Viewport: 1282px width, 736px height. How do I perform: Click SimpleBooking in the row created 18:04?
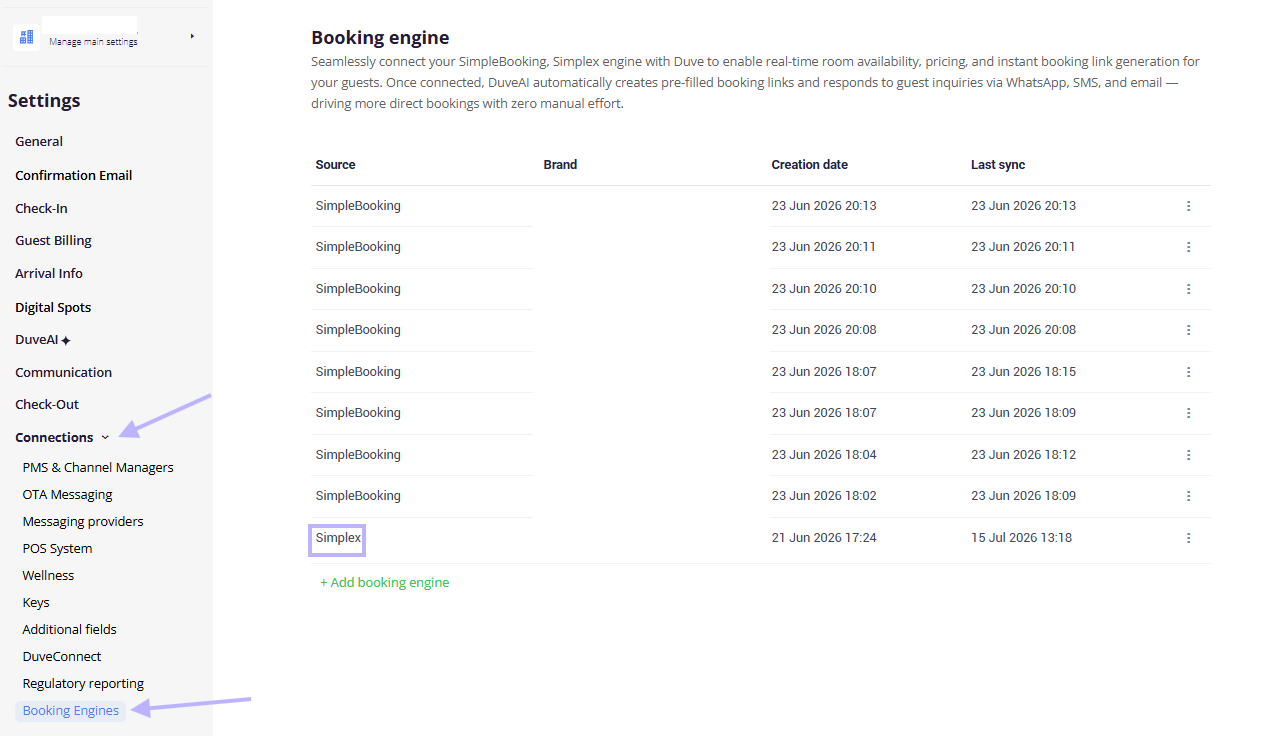(358, 455)
